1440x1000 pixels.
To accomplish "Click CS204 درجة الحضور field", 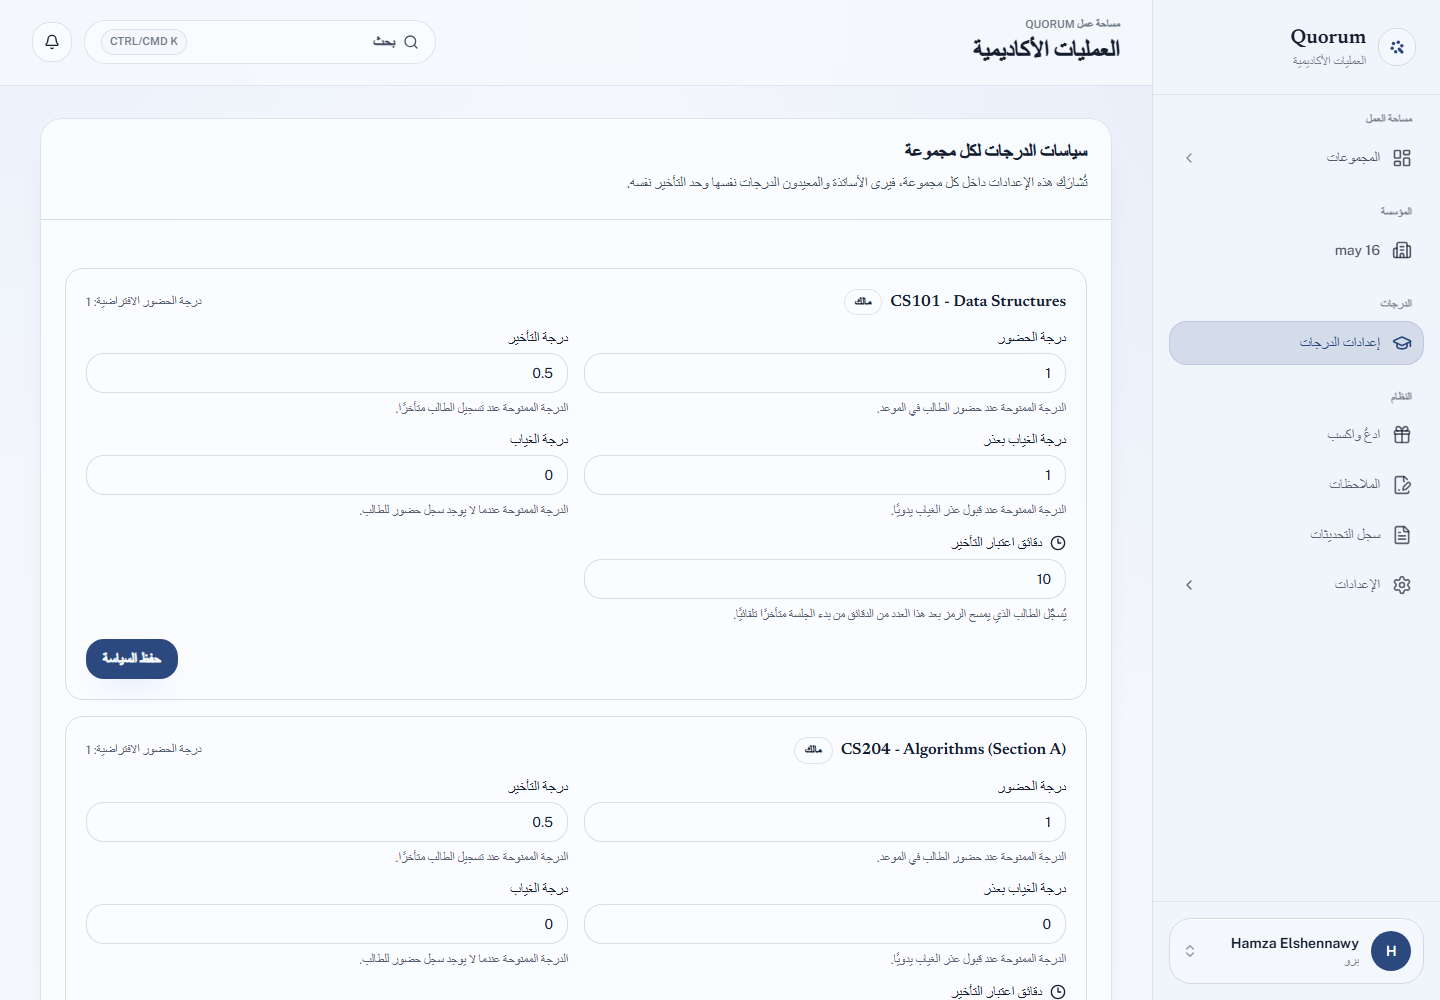I will [825, 822].
